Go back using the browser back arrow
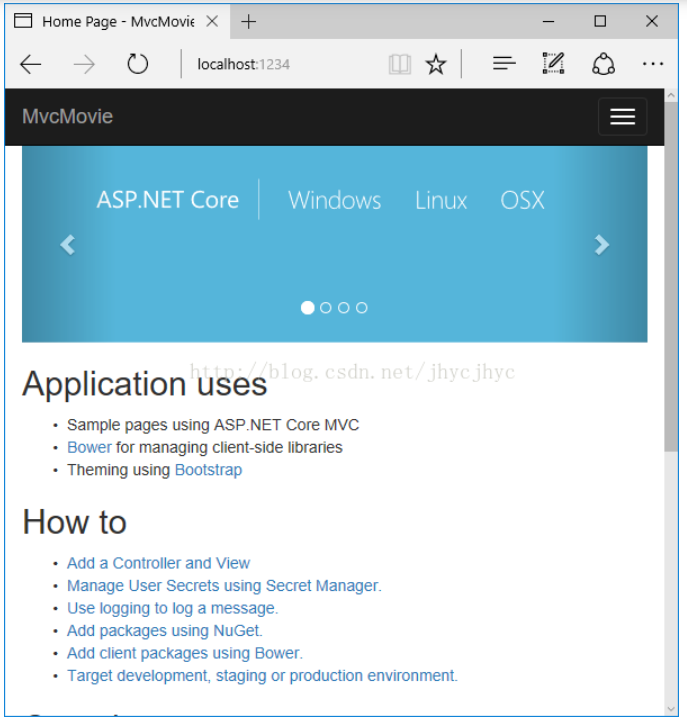687x718 pixels. coord(31,64)
